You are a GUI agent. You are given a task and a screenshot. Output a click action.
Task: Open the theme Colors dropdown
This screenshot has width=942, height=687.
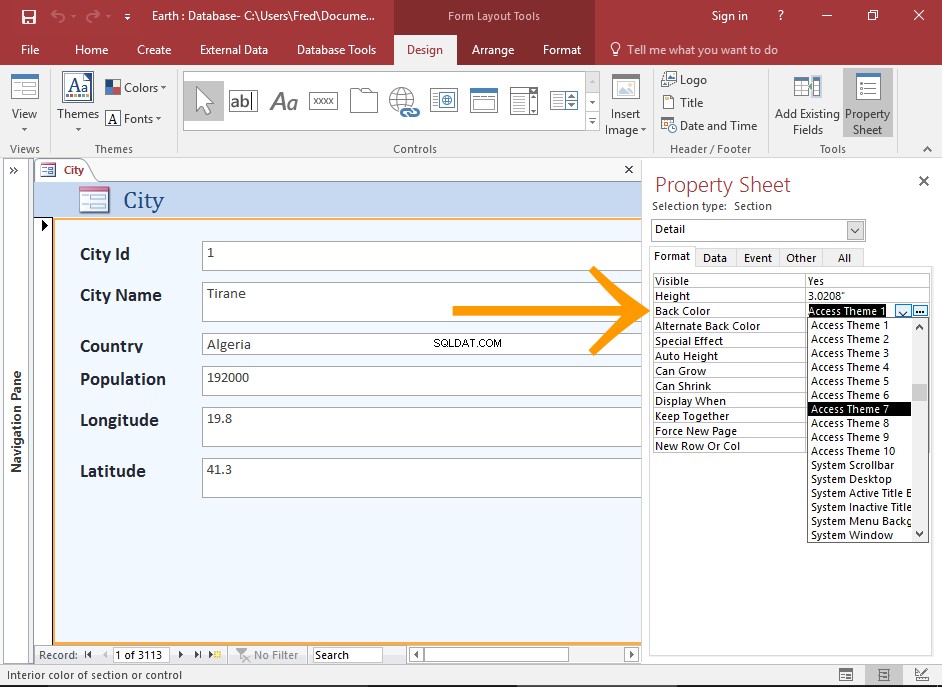[136, 88]
